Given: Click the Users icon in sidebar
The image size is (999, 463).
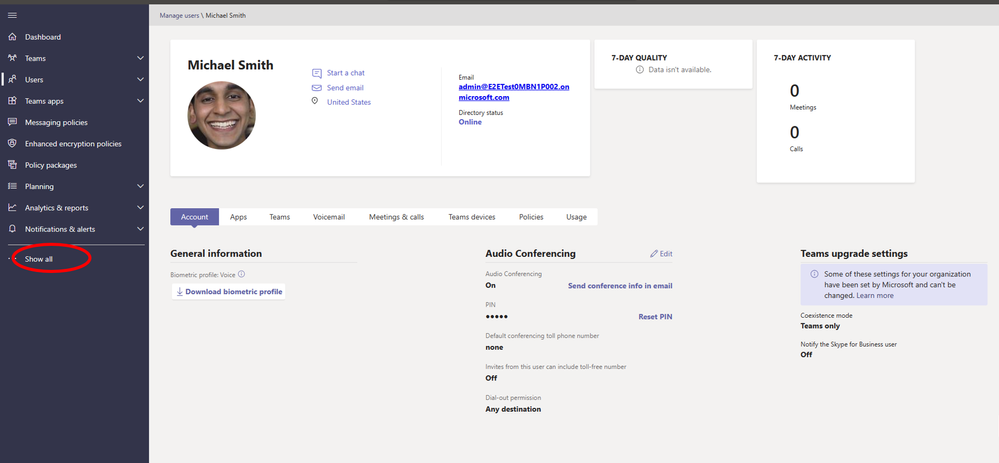Looking at the screenshot, I should coord(12,80).
